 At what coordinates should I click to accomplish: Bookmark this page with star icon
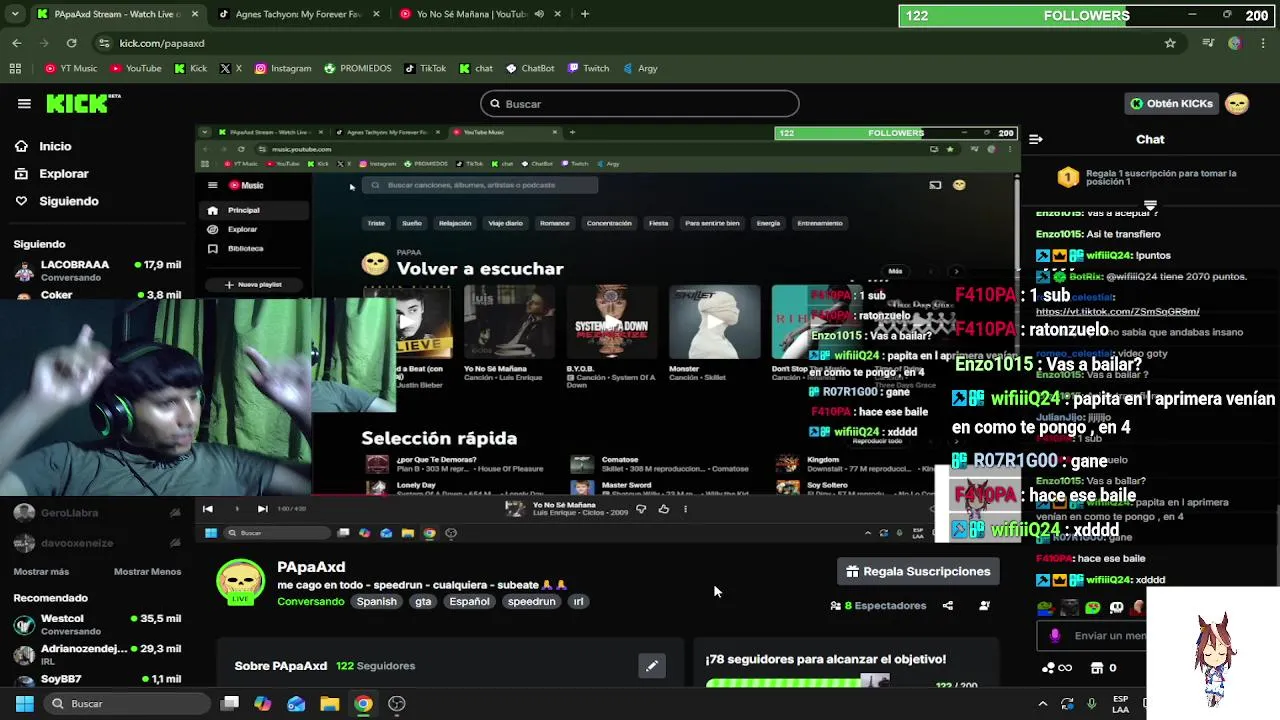(x=1170, y=43)
